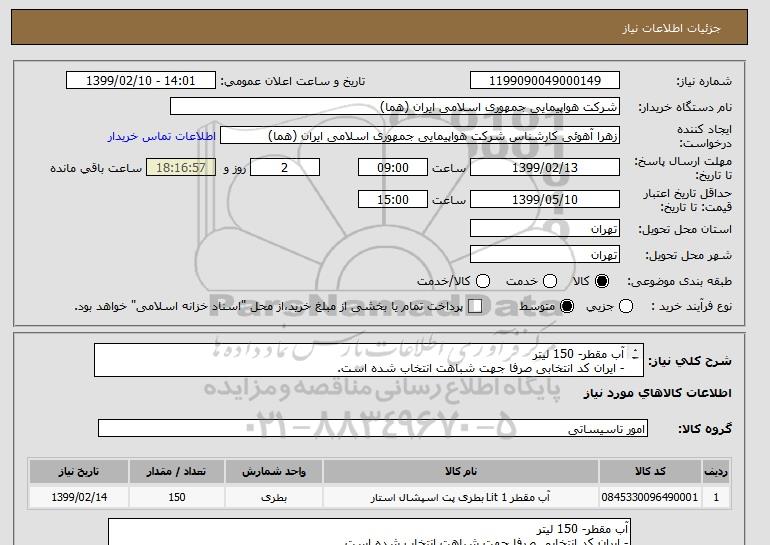Click the unit cell بطری
Image resolution: width=770 pixels, height=545 pixels.
coord(274,497)
